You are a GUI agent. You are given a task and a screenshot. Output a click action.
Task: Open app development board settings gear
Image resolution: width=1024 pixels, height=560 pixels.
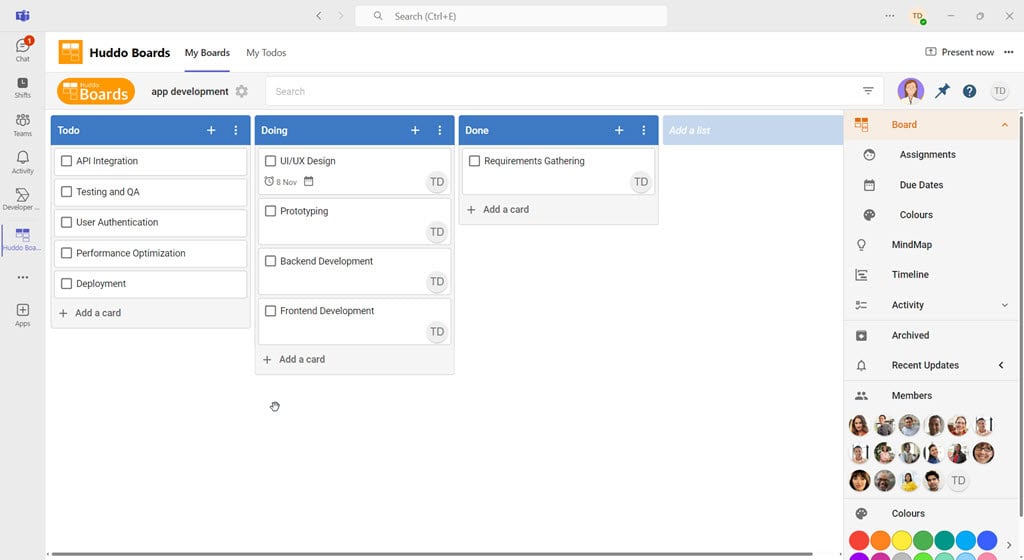coord(242,91)
